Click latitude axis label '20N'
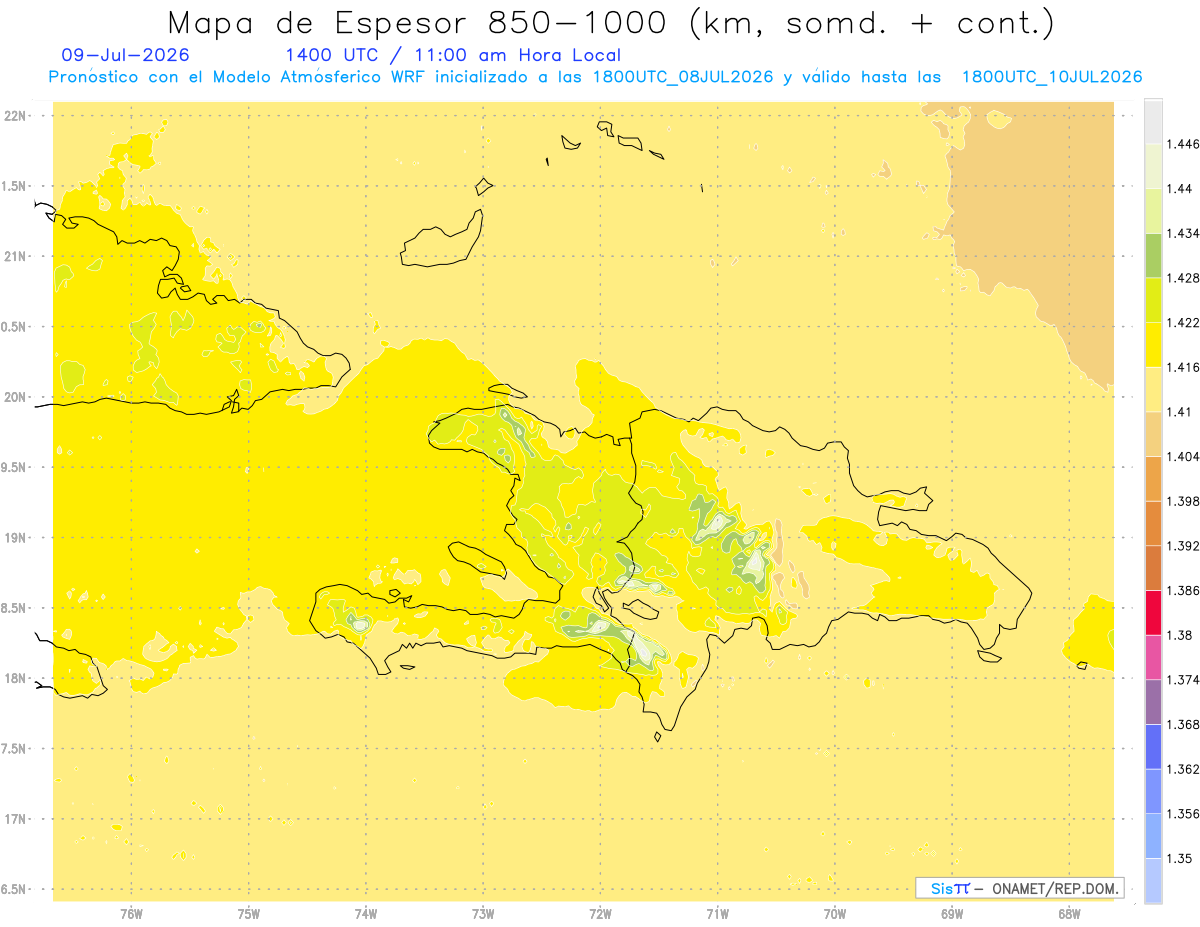Image resolution: width=1200 pixels, height=927 pixels. pyautogui.click(x=16, y=397)
